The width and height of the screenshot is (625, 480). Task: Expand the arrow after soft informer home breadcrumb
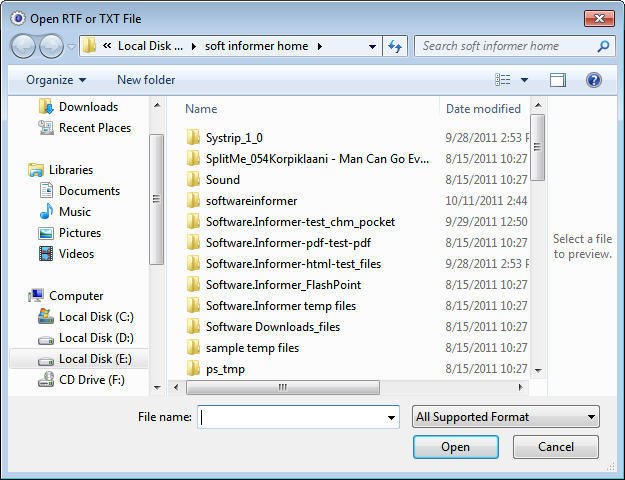(x=320, y=47)
